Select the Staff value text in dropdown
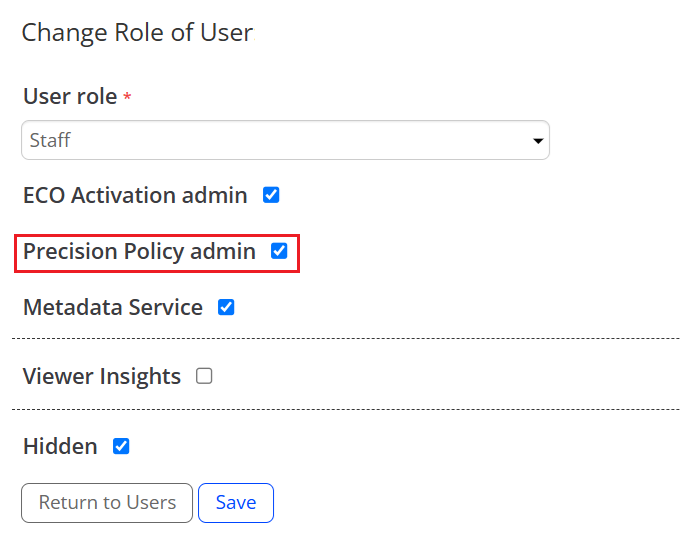Screen dimensions: 680x538 (50, 140)
